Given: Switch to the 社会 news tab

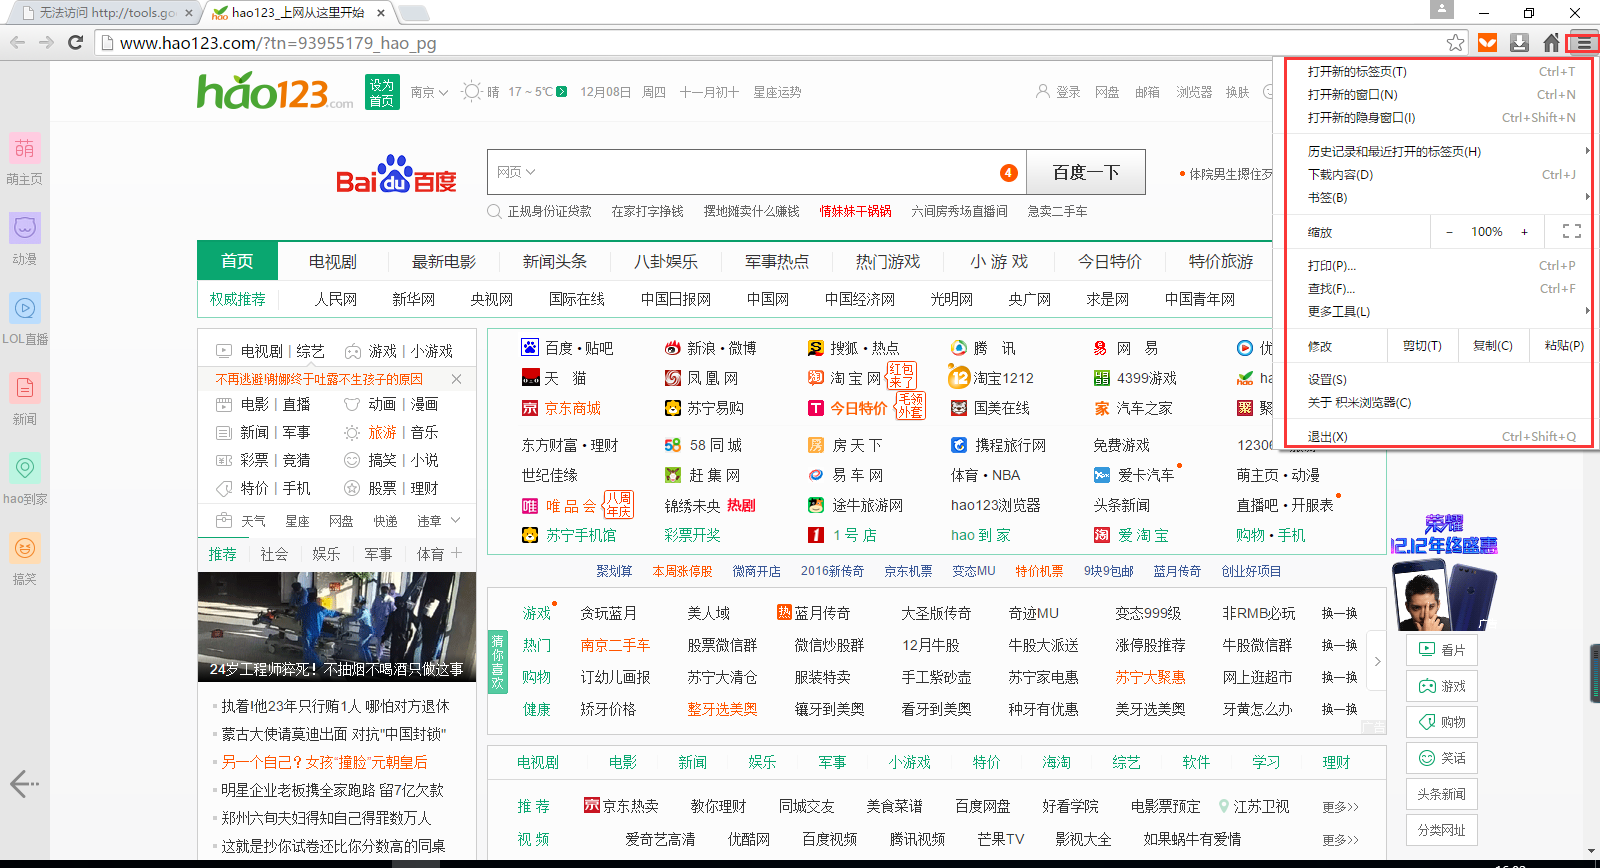Looking at the screenshot, I should pyautogui.click(x=274, y=554).
